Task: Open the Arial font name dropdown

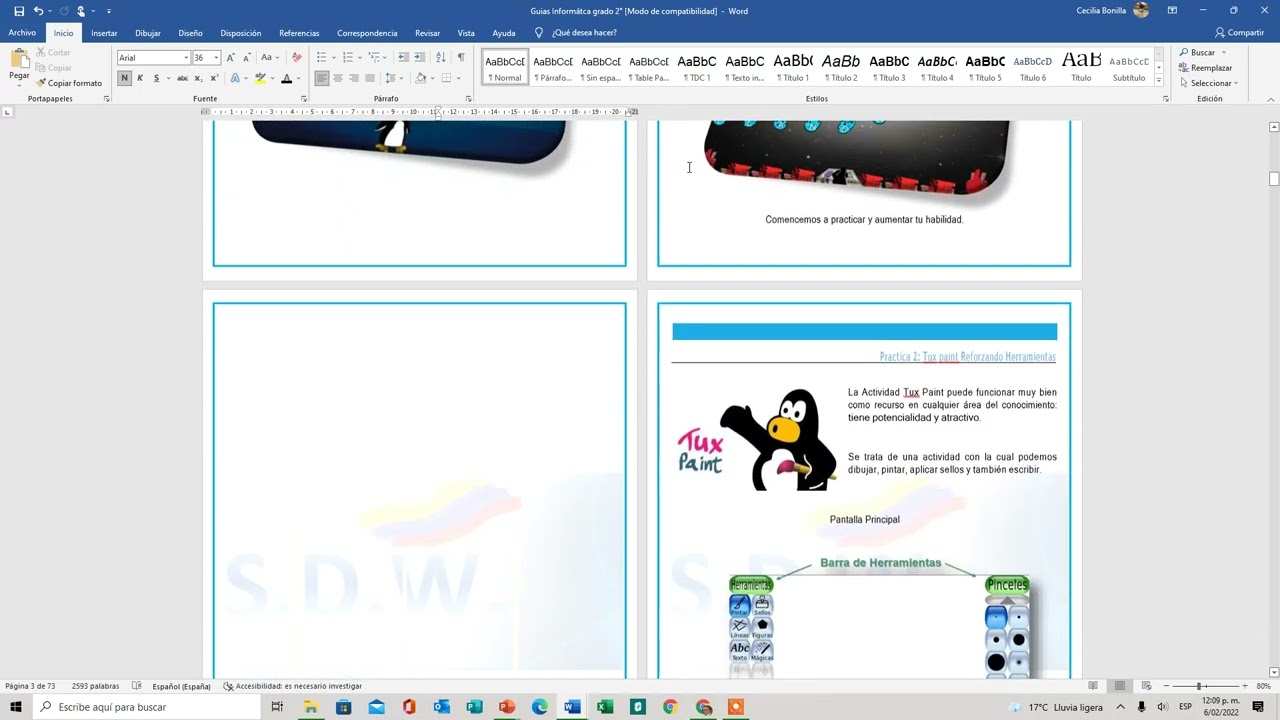Action: [x=186, y=58]
